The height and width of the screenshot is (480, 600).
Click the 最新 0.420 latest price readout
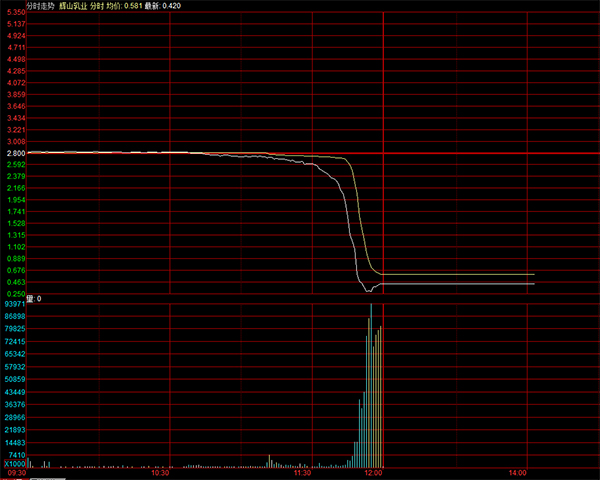[164, 5]
